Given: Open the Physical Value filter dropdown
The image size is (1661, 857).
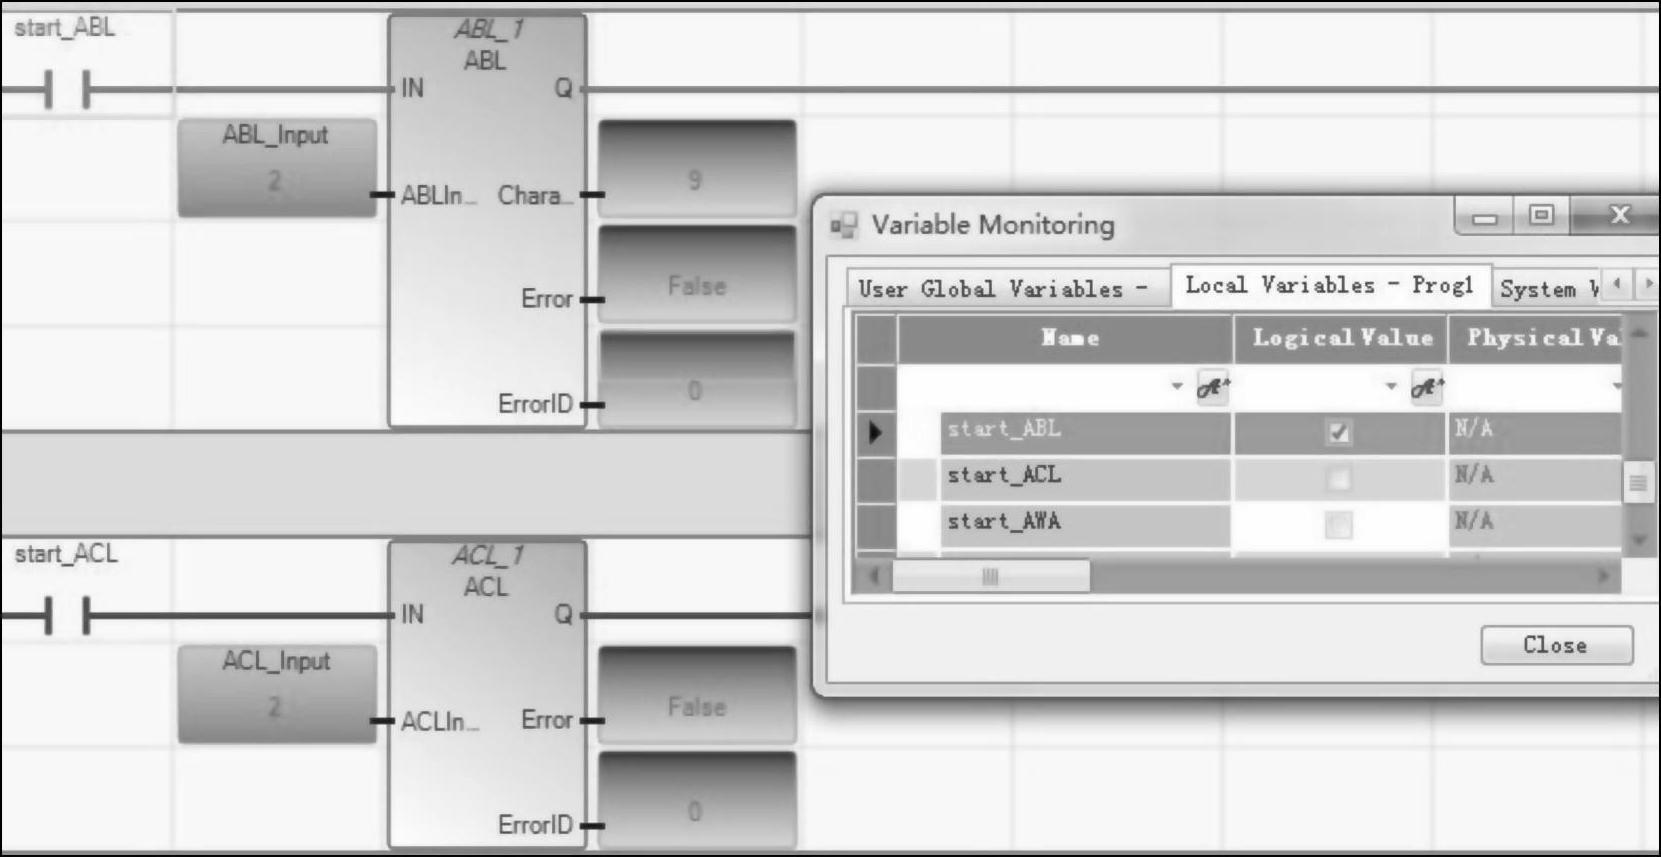Looking at the screenshot, I should click(1616, 387).
